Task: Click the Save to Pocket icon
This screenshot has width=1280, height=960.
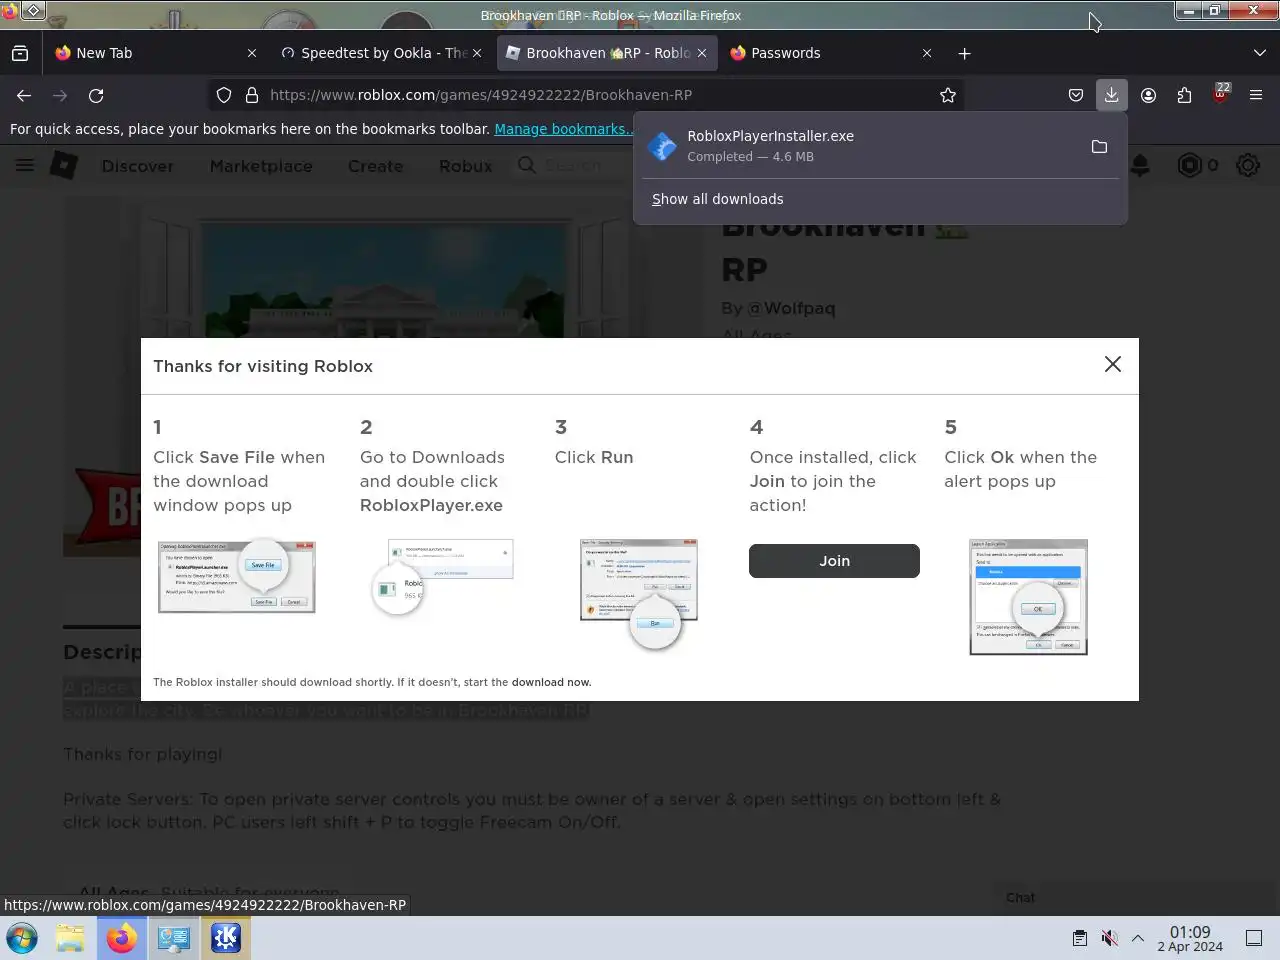Action: point(1076,95)
